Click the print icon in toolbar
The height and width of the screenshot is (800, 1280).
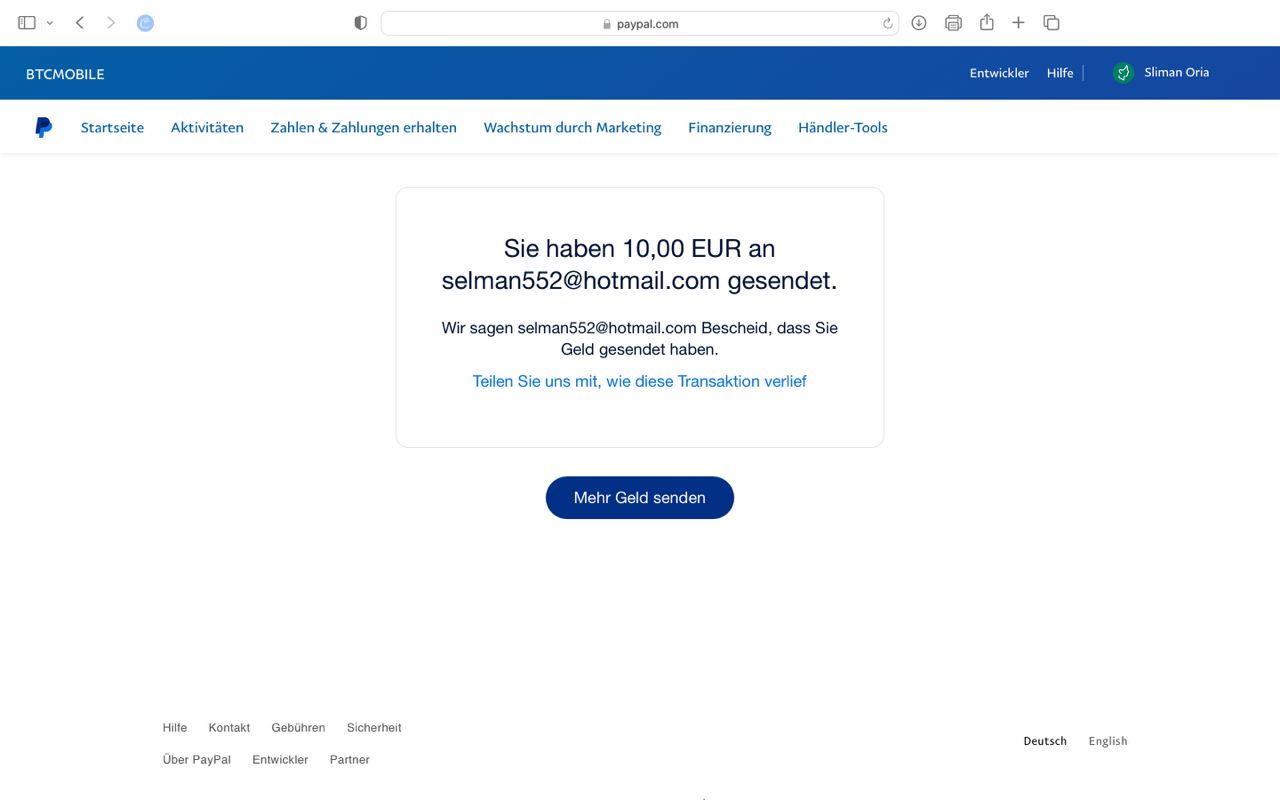coord(953,23)
